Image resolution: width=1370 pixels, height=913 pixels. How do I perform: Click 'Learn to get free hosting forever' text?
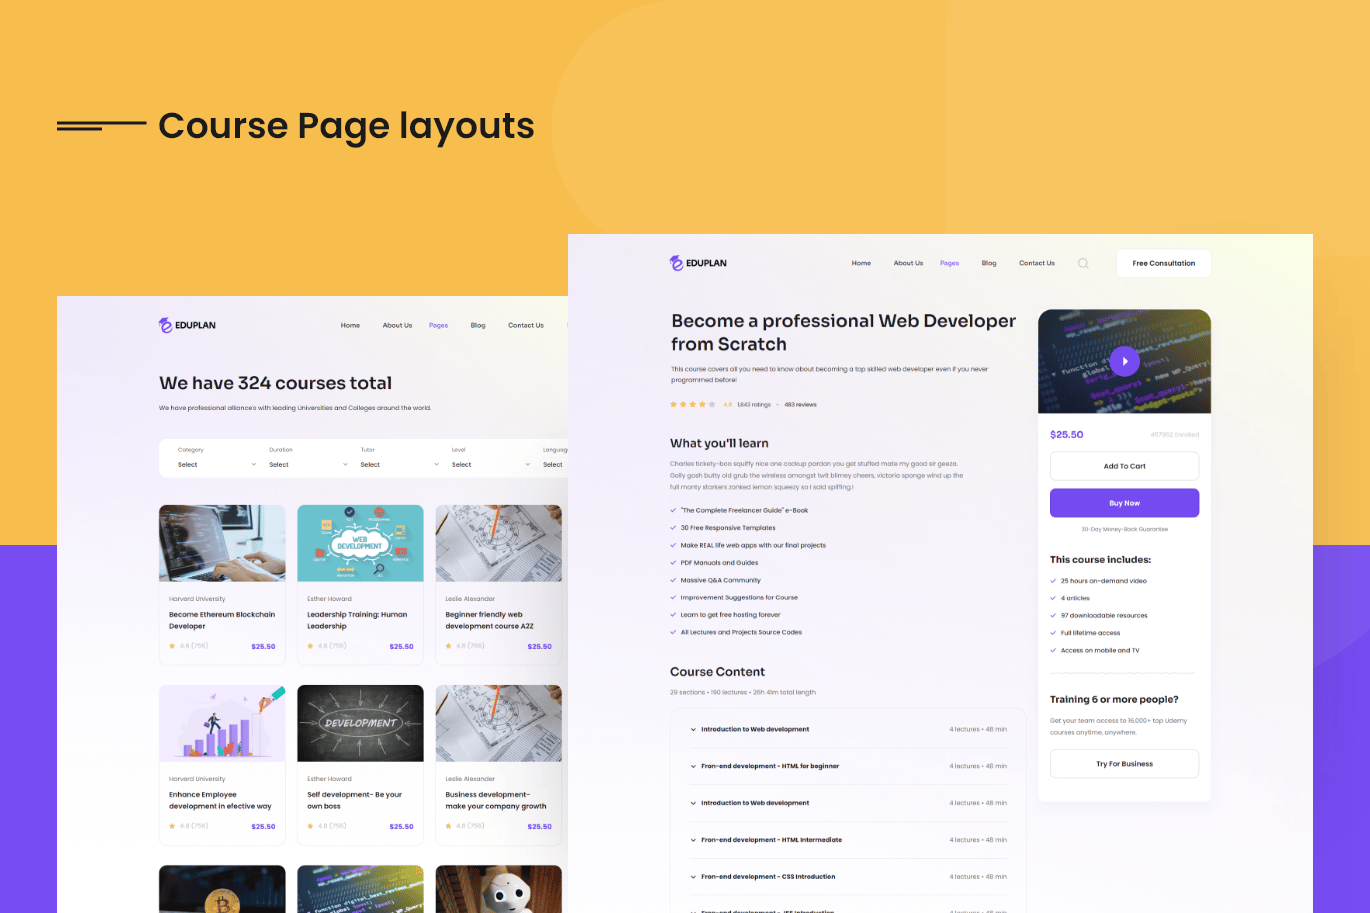[730, 615]
